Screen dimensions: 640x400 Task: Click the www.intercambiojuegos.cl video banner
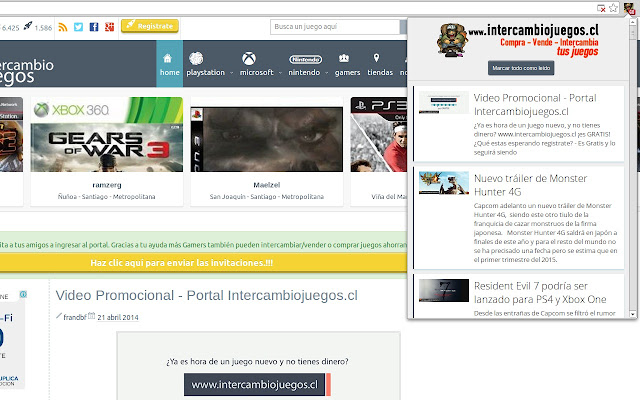coord(255,384)
